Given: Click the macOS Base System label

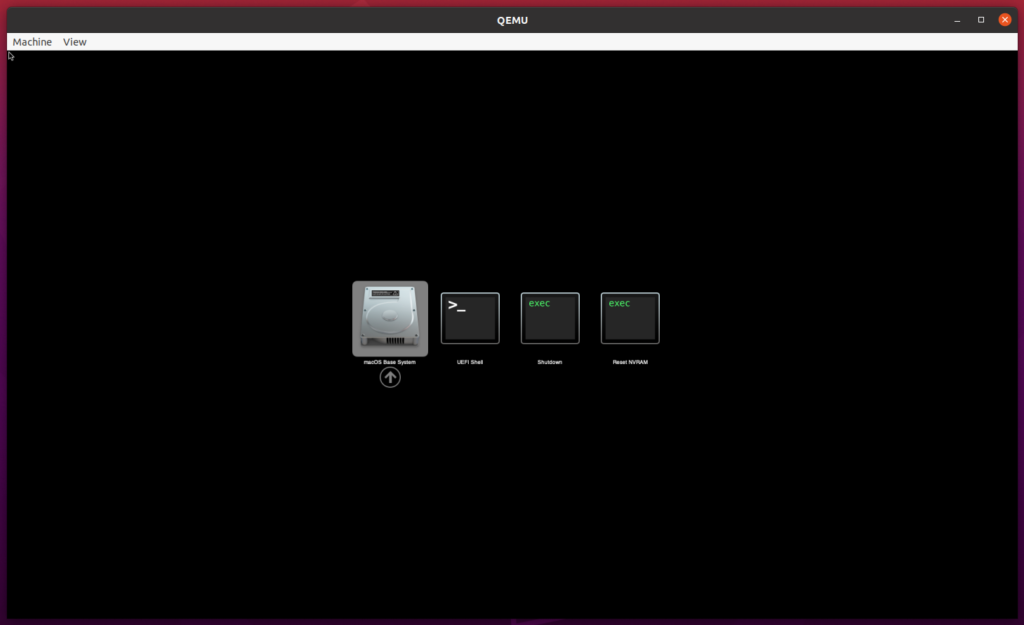Looking at the screenshot, I should pos(390,362).
